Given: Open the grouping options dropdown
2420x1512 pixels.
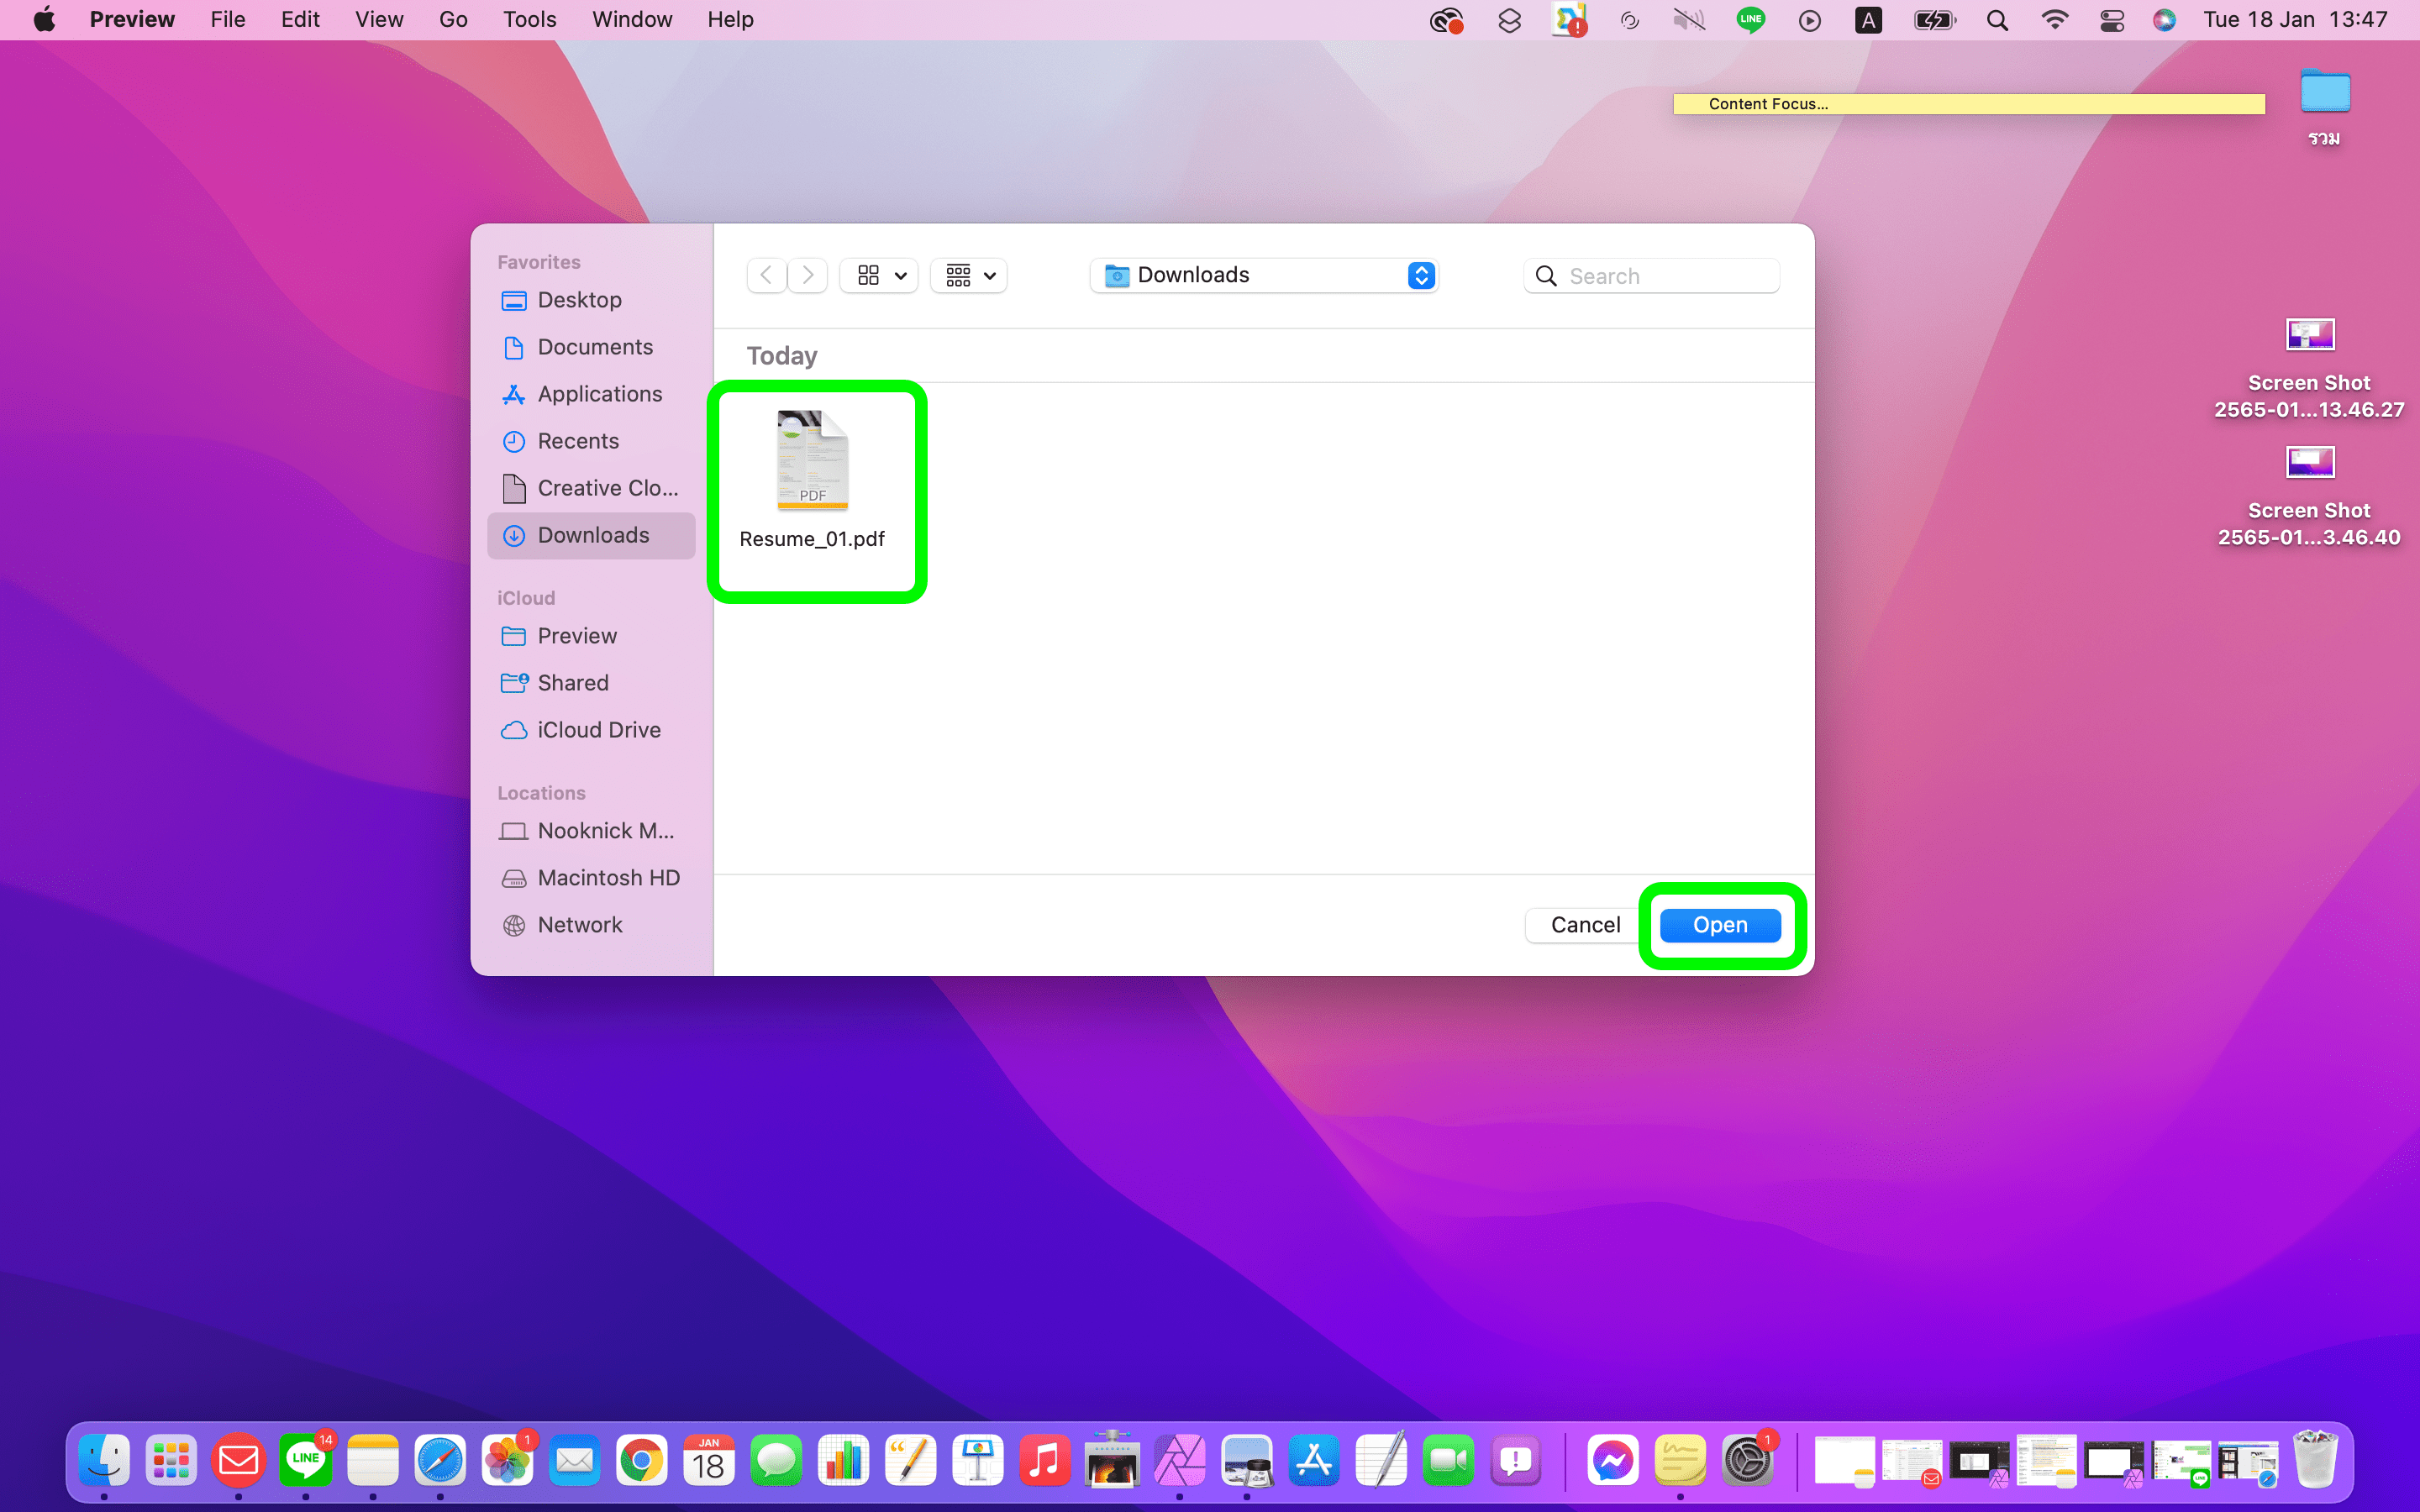Looking at the screenshot, I should [969, 275].
